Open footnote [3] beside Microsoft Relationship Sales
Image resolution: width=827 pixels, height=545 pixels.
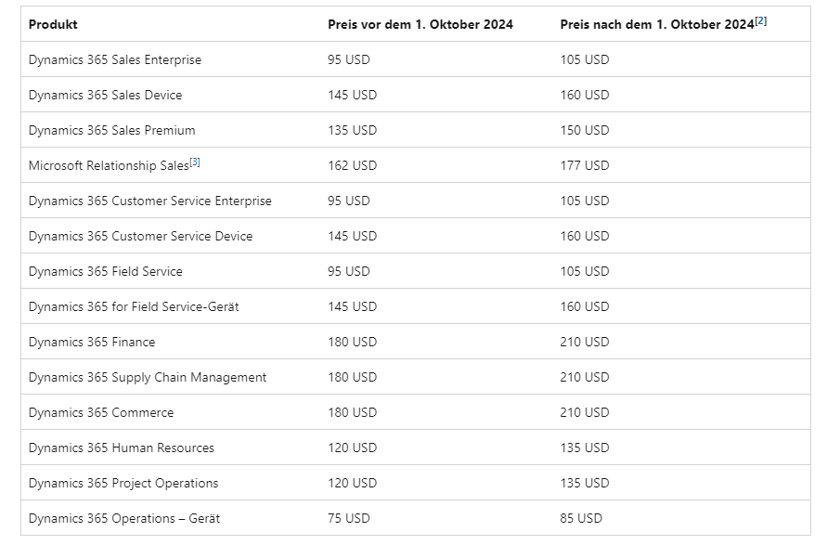click(x=195, y=162)
